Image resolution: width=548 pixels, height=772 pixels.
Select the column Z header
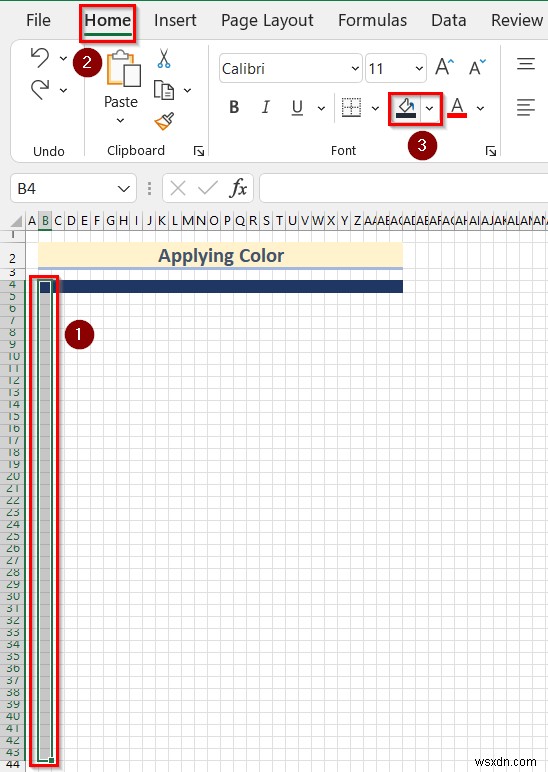357,221
